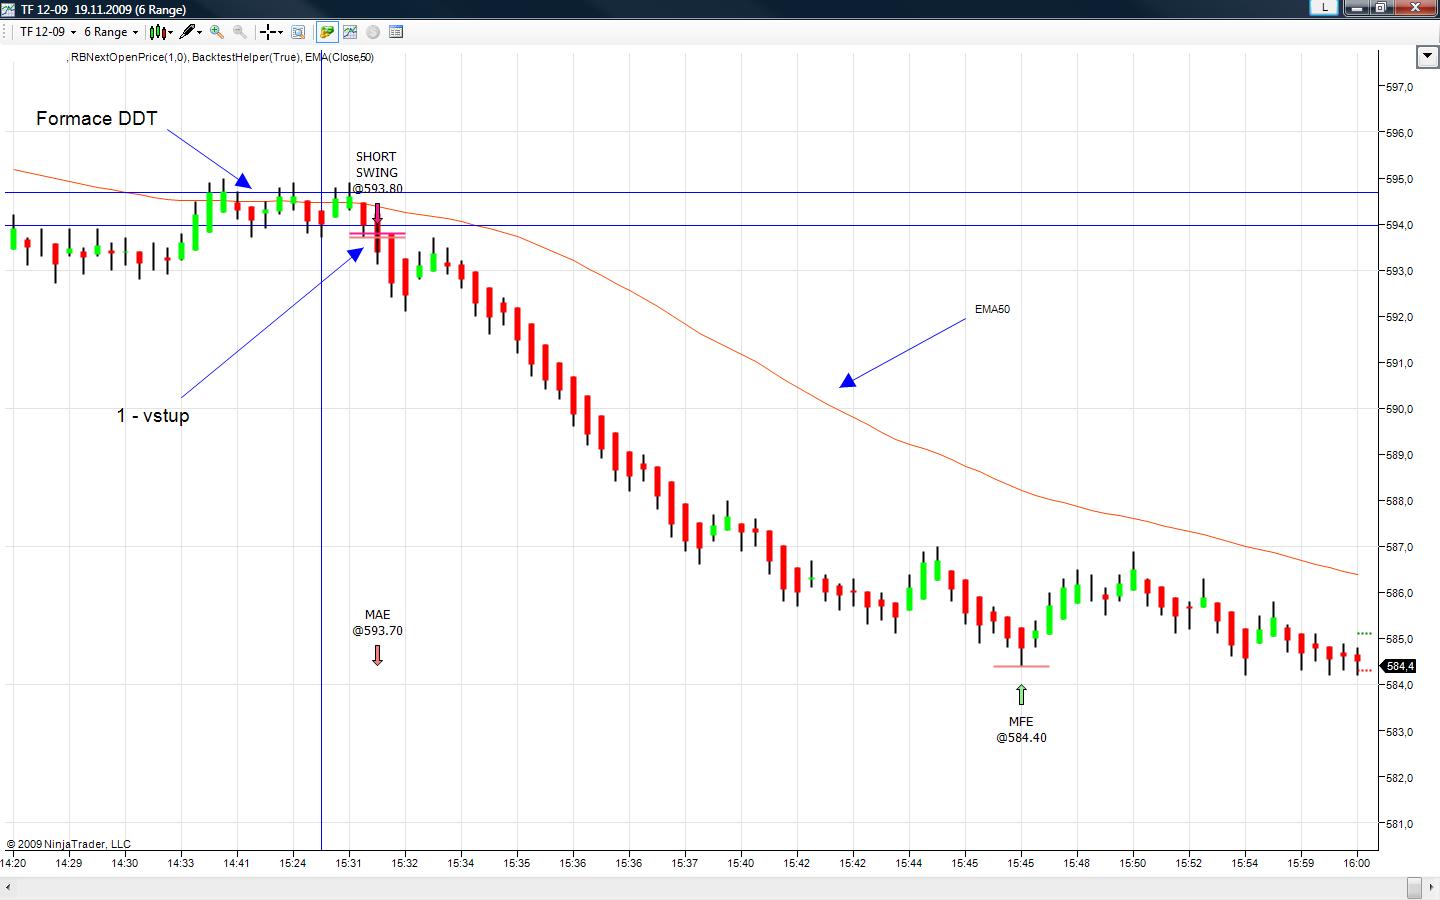Click the greyed-out strategies globe icon

point(373,32)
